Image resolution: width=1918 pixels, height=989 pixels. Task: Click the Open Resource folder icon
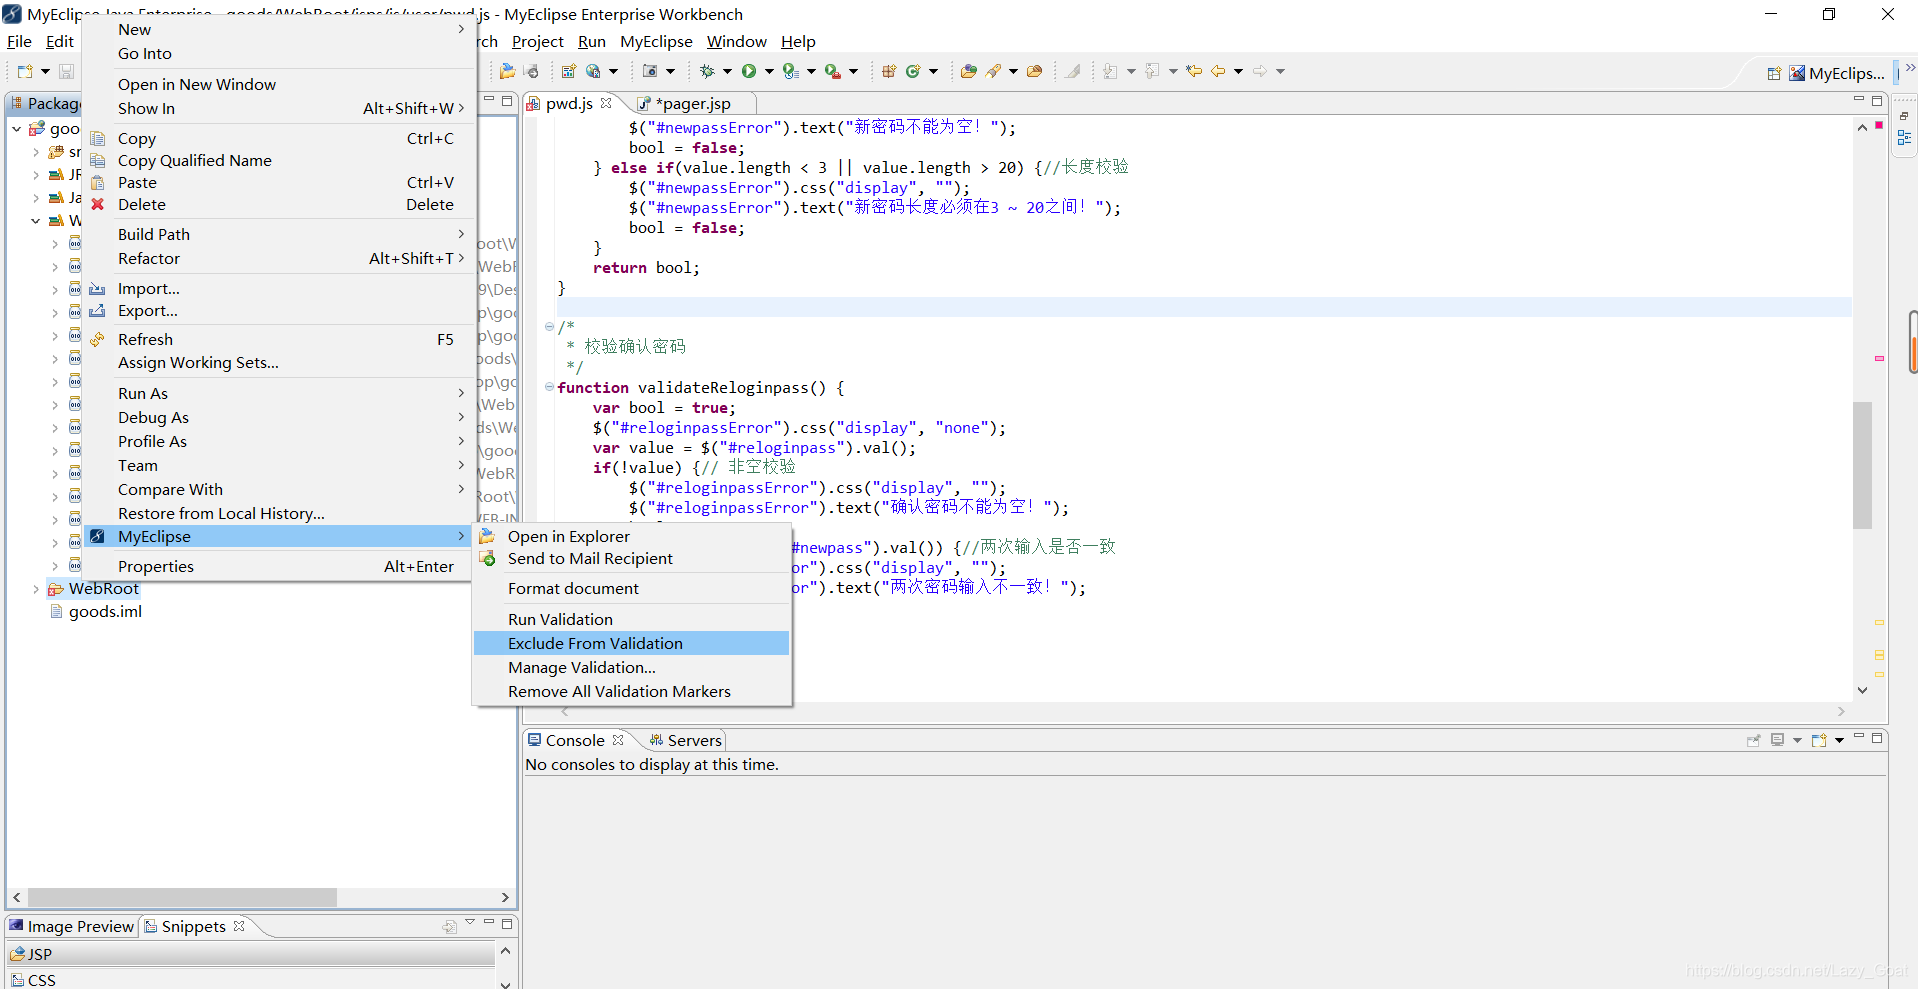click(x=1035, y=71)
